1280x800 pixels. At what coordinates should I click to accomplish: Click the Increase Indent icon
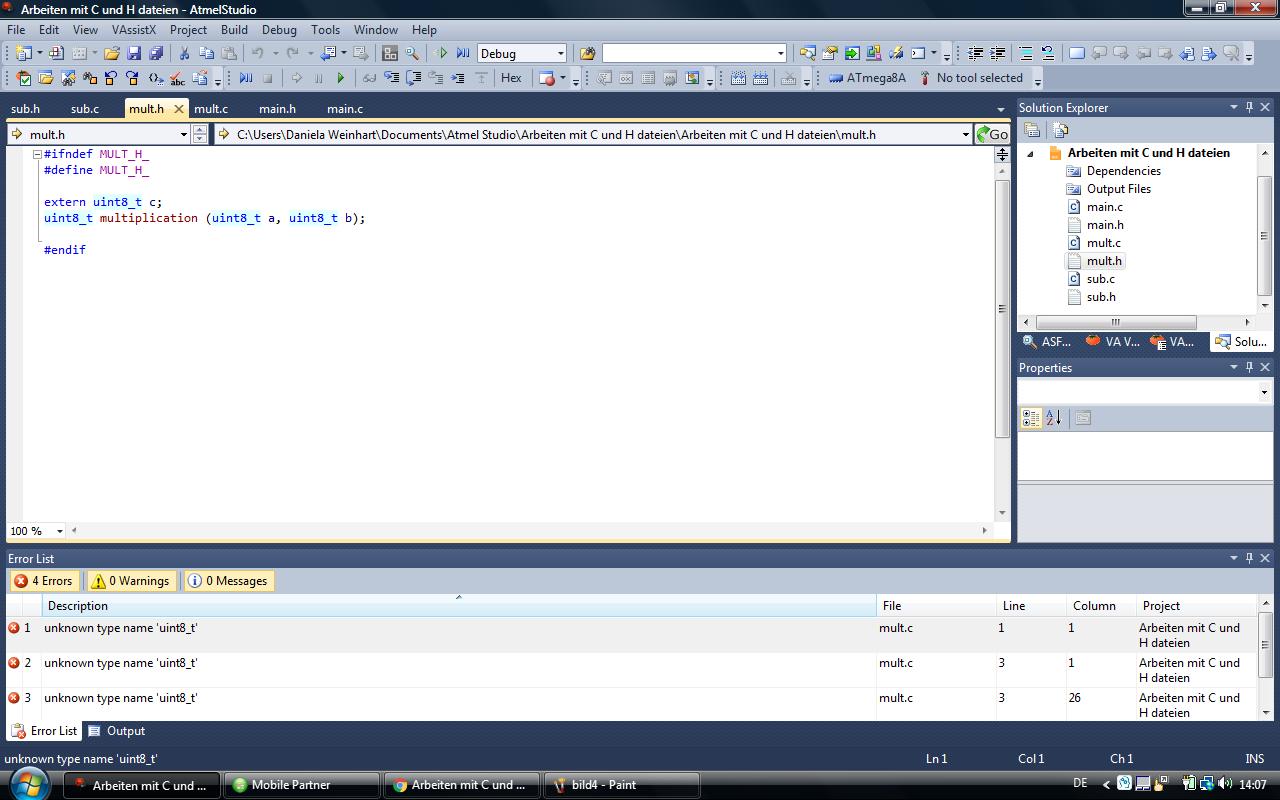tap(997, 53)
